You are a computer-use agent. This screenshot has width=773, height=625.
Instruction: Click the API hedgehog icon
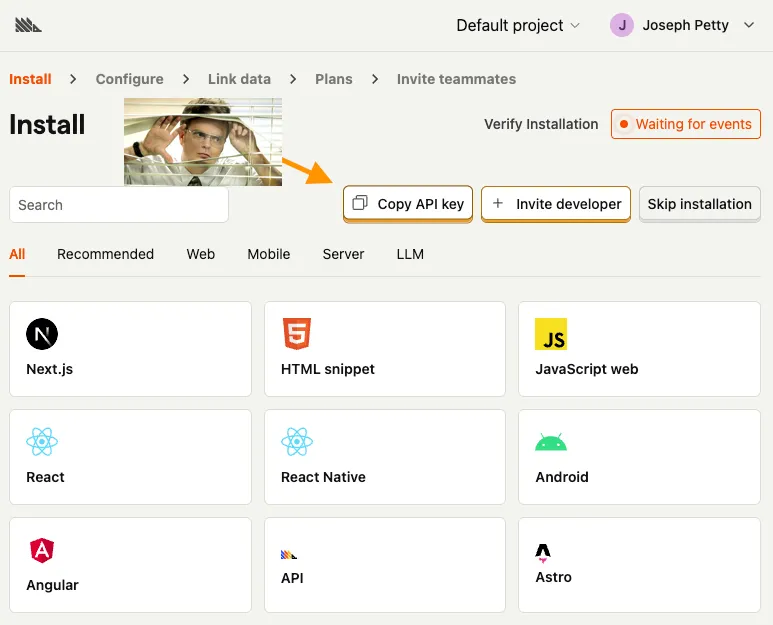click(289, 553)
